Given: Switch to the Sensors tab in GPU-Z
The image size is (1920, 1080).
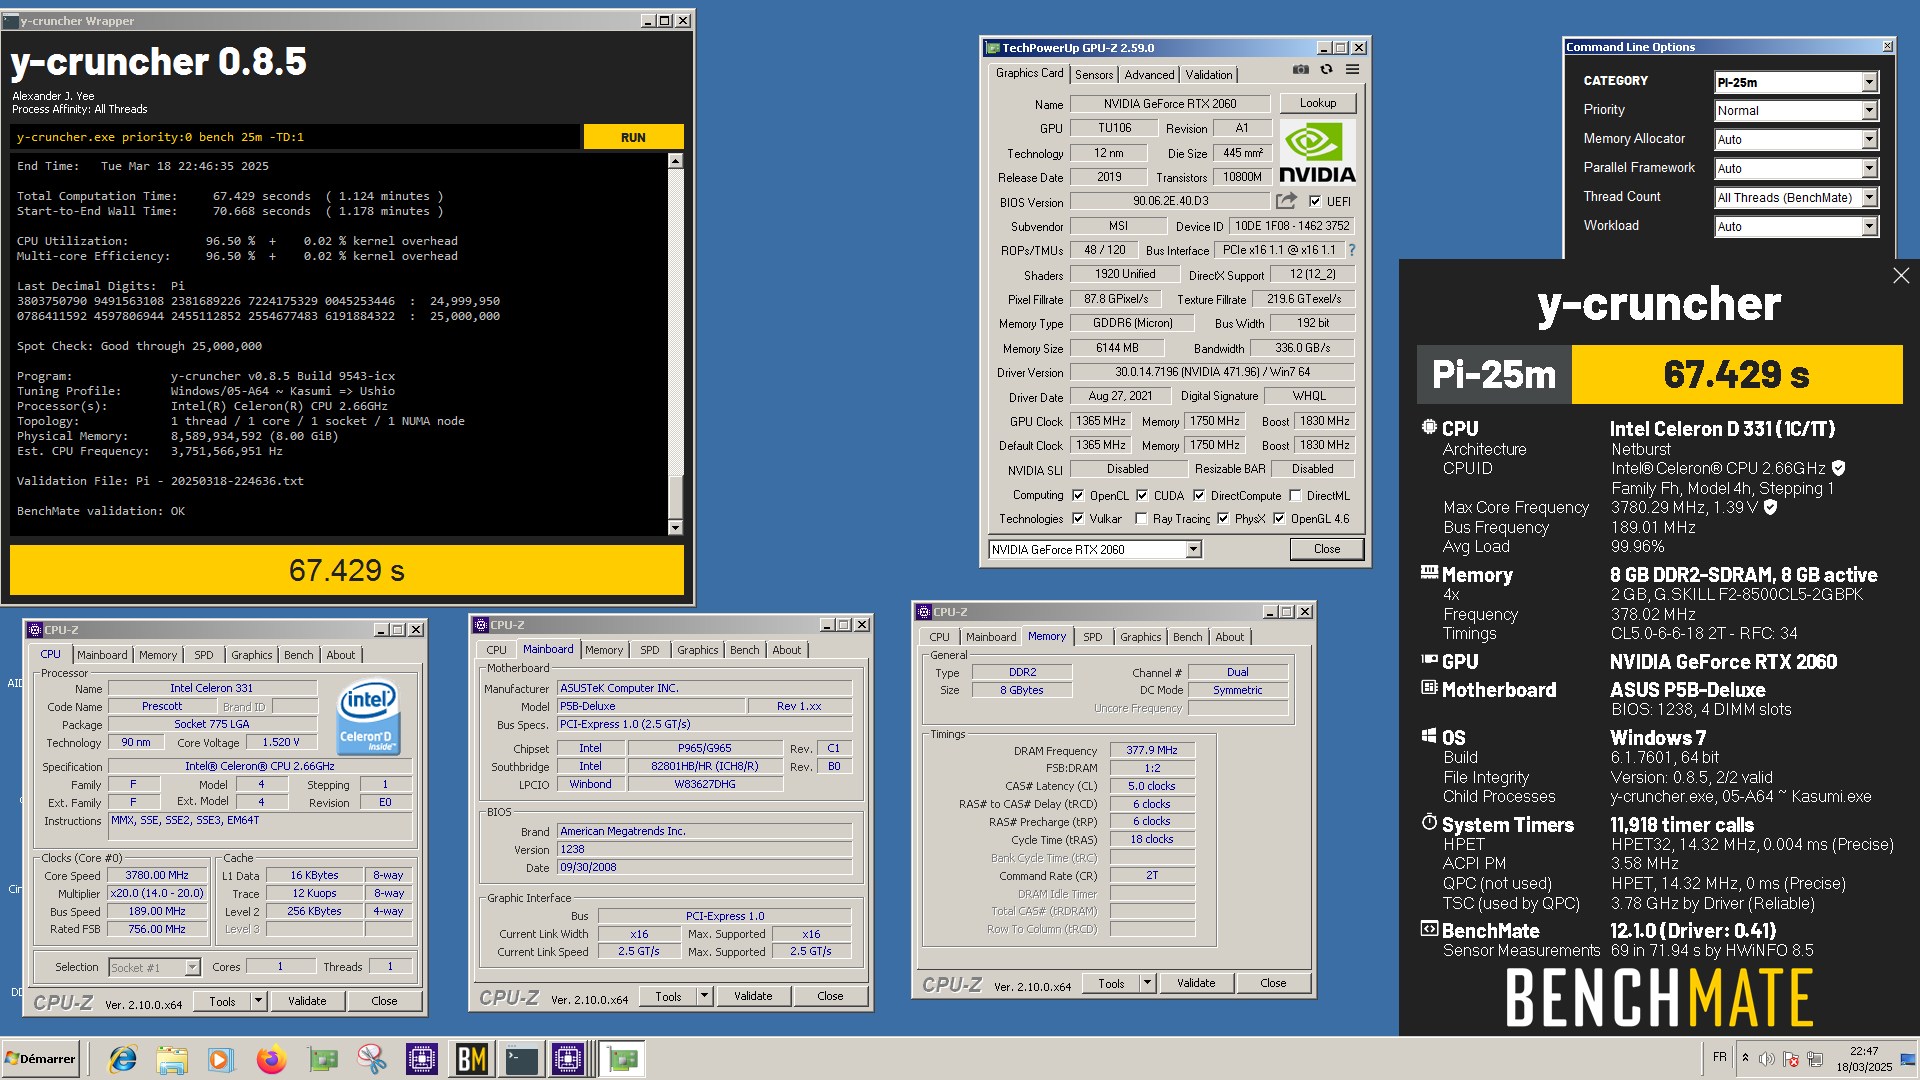Looking at the screenshot, I should pyautogui.click(x=1094, y=75).
